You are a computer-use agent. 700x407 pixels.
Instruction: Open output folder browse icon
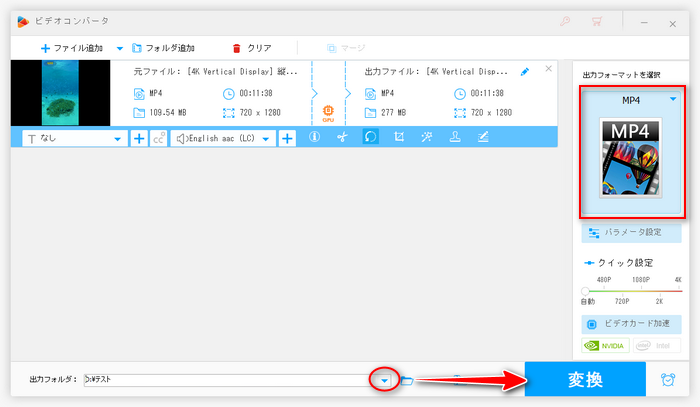[x=407, y=381]
